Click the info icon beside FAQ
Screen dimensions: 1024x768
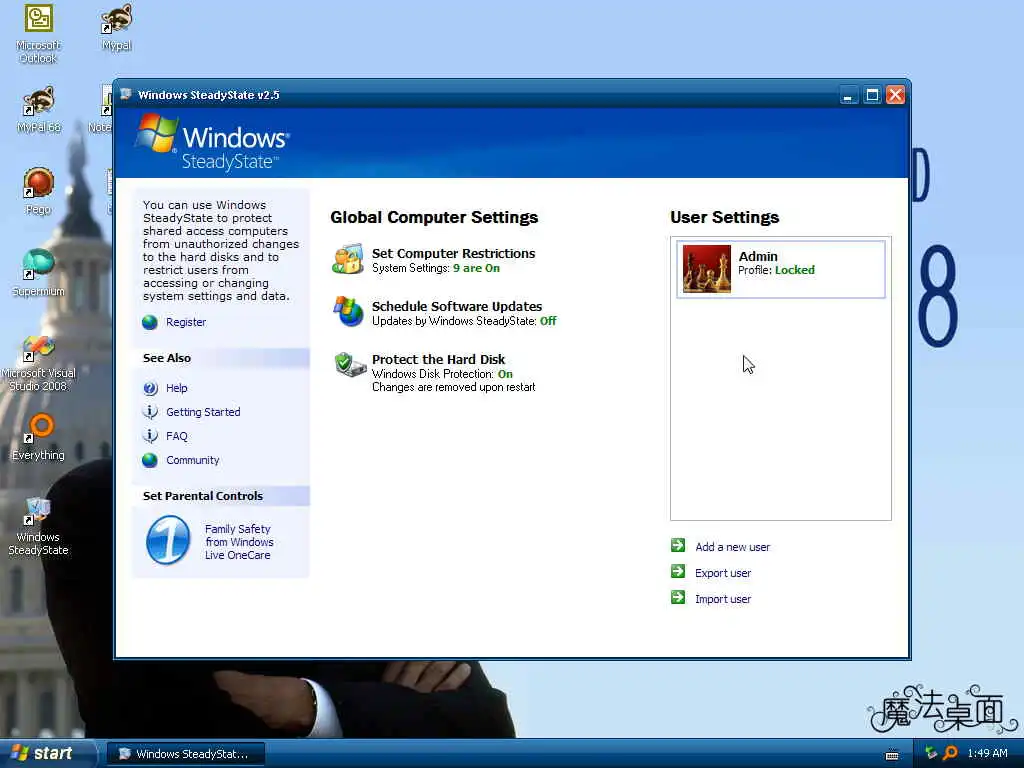coord(150,436)
